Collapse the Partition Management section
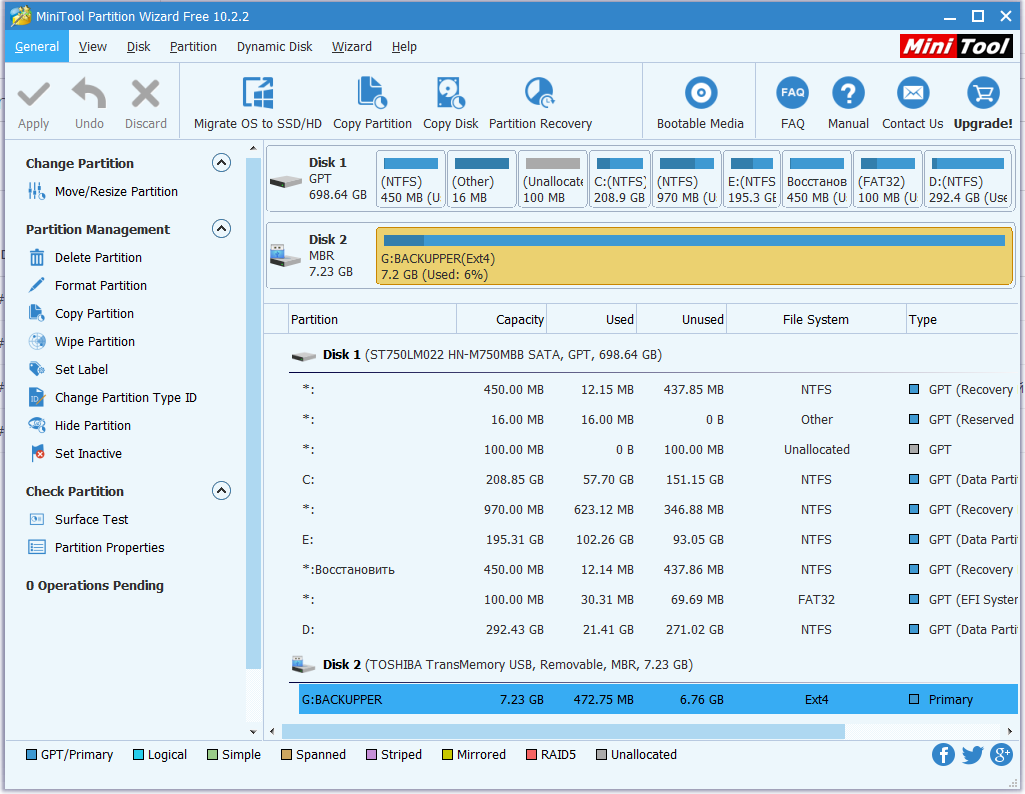Viewport: 1025px width, 794px height. [222, 229]
